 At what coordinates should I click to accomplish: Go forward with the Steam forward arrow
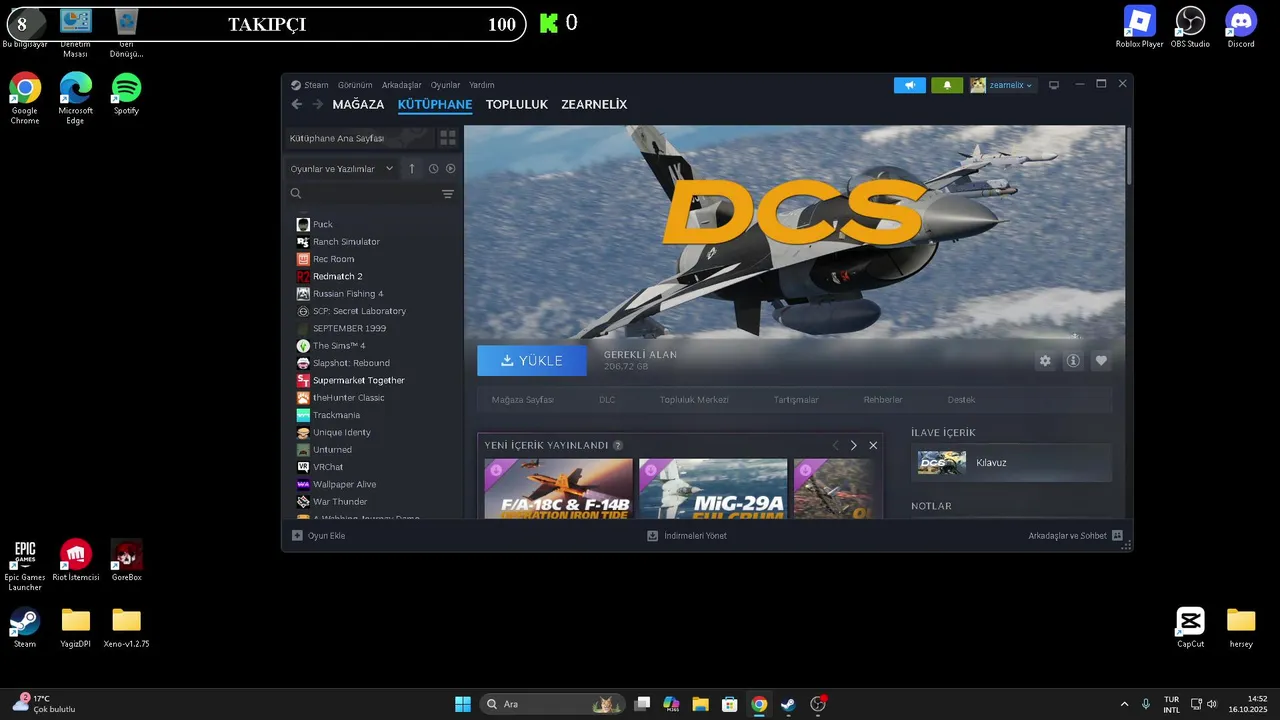tap(318, 104)
